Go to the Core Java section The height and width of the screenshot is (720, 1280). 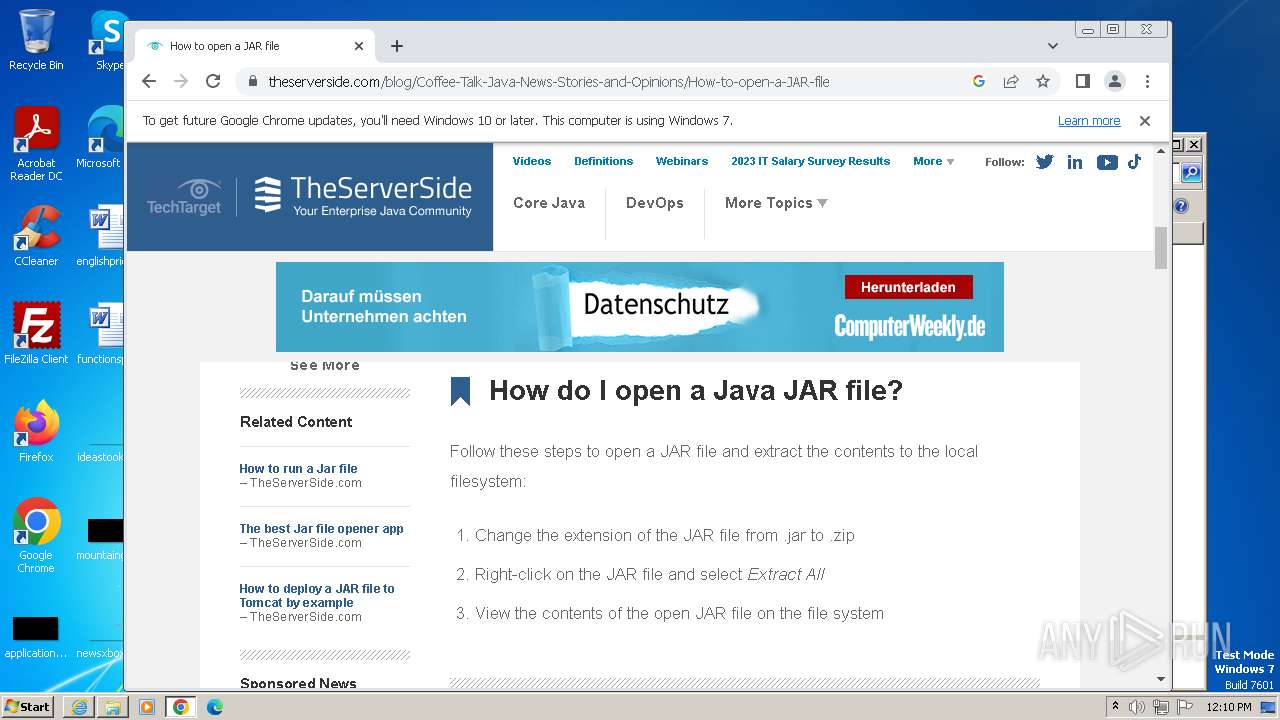[x=549, y=203]
